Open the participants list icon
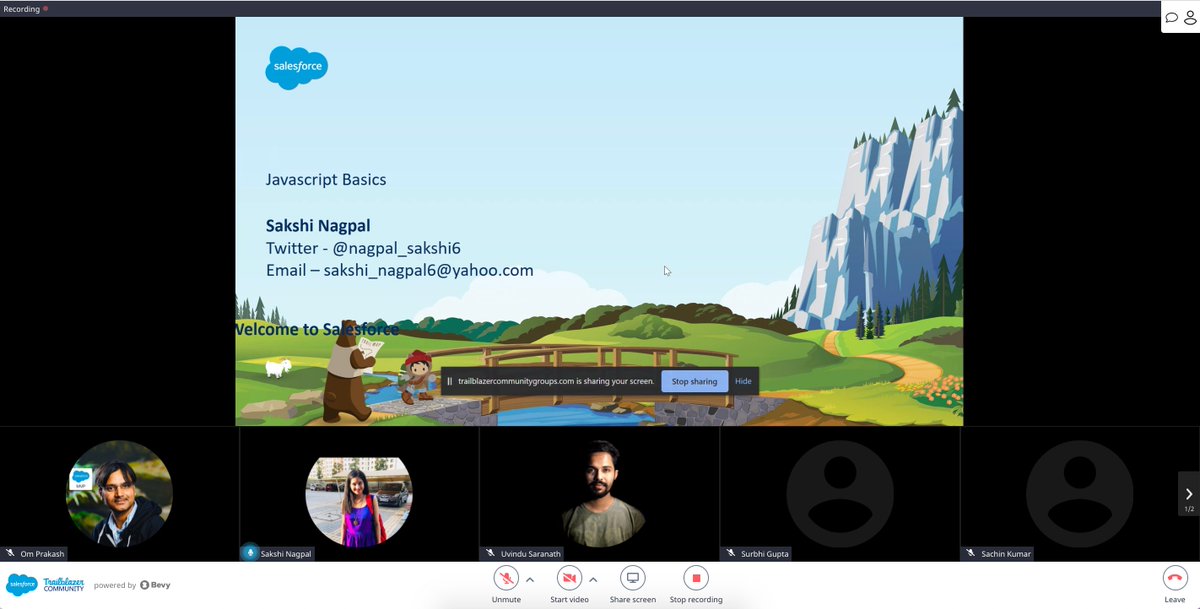1200x609 pixels. coord(1189,17)
